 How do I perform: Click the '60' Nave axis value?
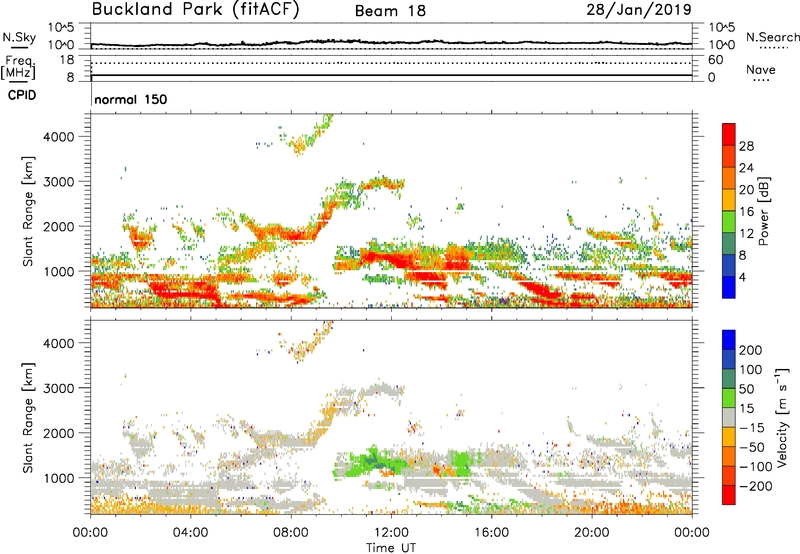coord(716,60)
